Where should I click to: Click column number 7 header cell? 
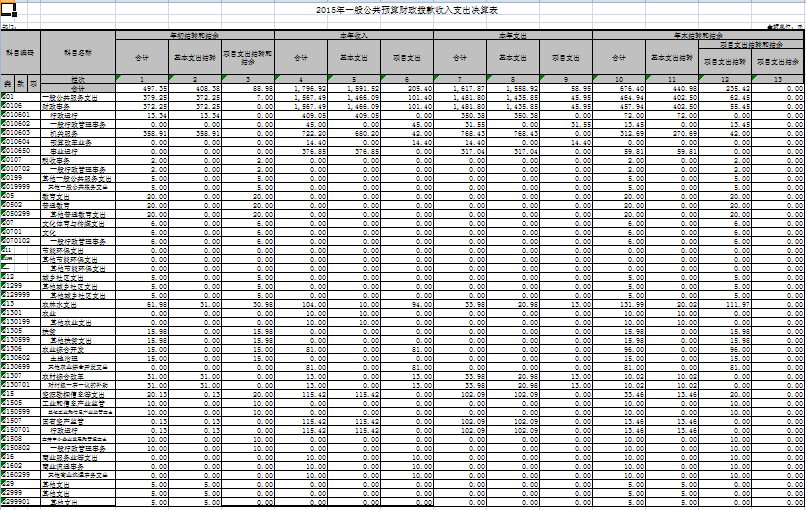coord(460,79)
